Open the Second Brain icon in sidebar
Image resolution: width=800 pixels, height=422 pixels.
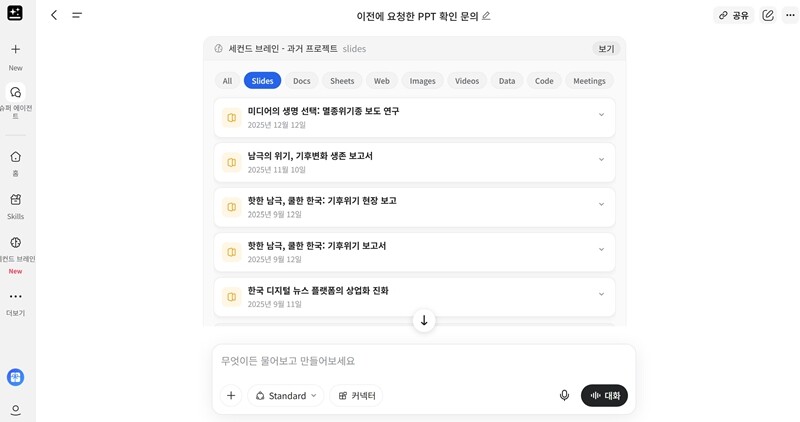(15, 242)
